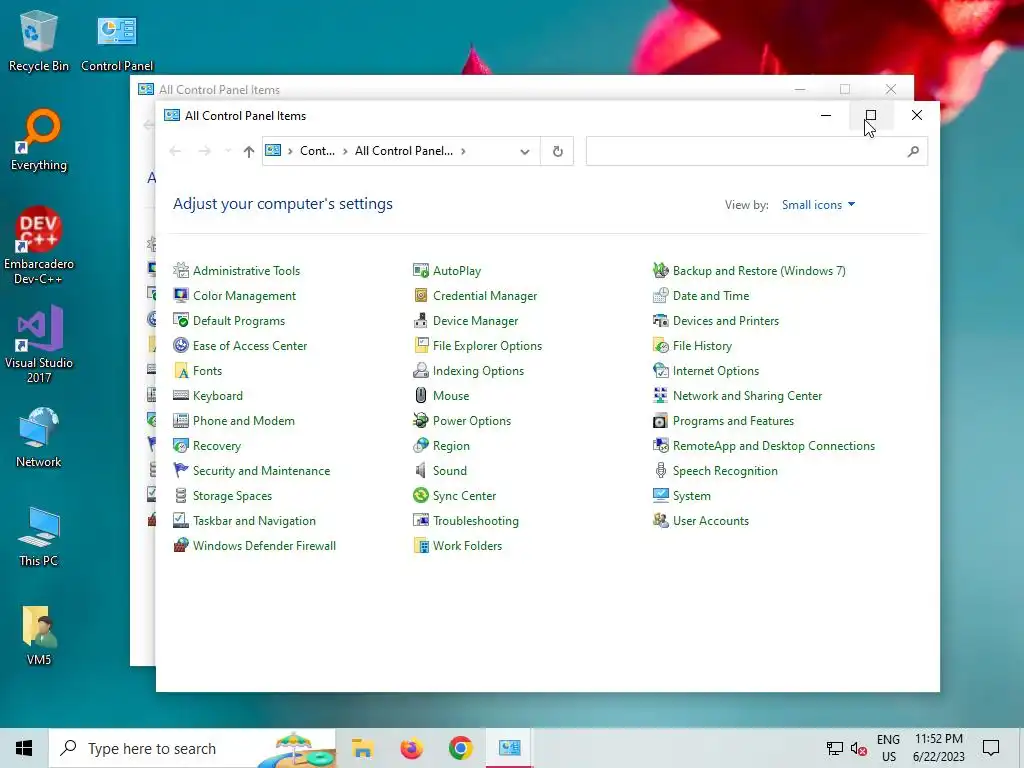Image resolution: width=1024 pixels, height=768 pixels.
Task: Select the VM5 folder on desktop
Action: tap(39, 635)
